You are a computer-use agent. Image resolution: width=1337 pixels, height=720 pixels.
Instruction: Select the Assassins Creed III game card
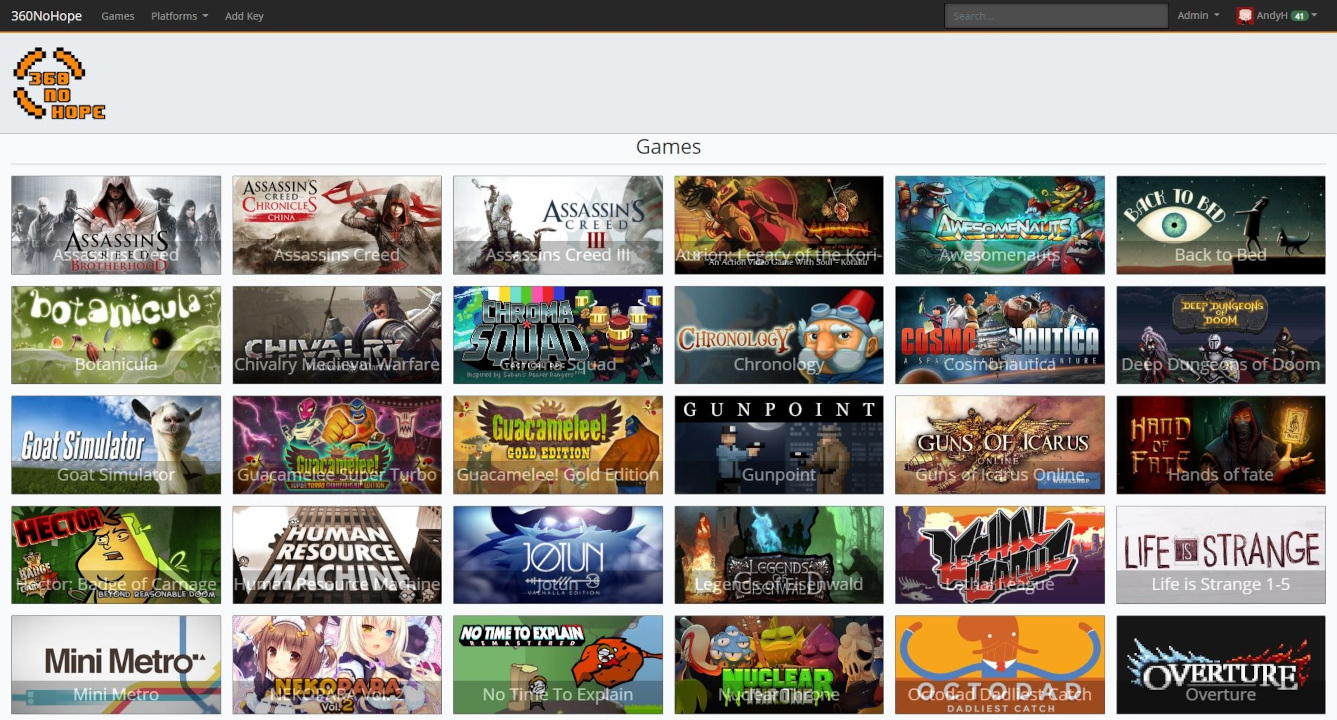pyautogui.click(x=558, y=225)
